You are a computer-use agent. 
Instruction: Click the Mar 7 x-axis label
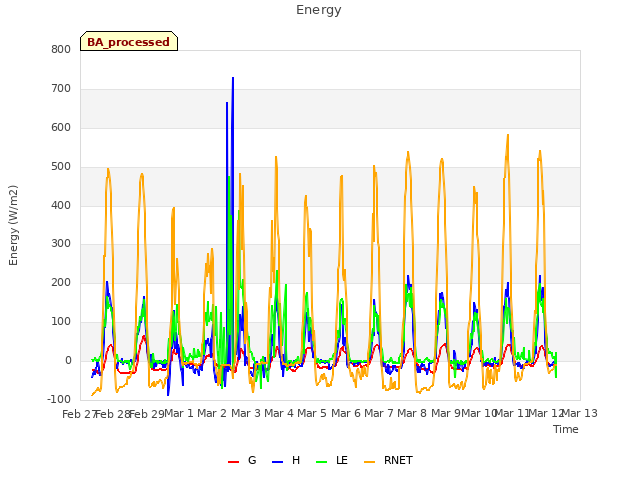[379, 413]
